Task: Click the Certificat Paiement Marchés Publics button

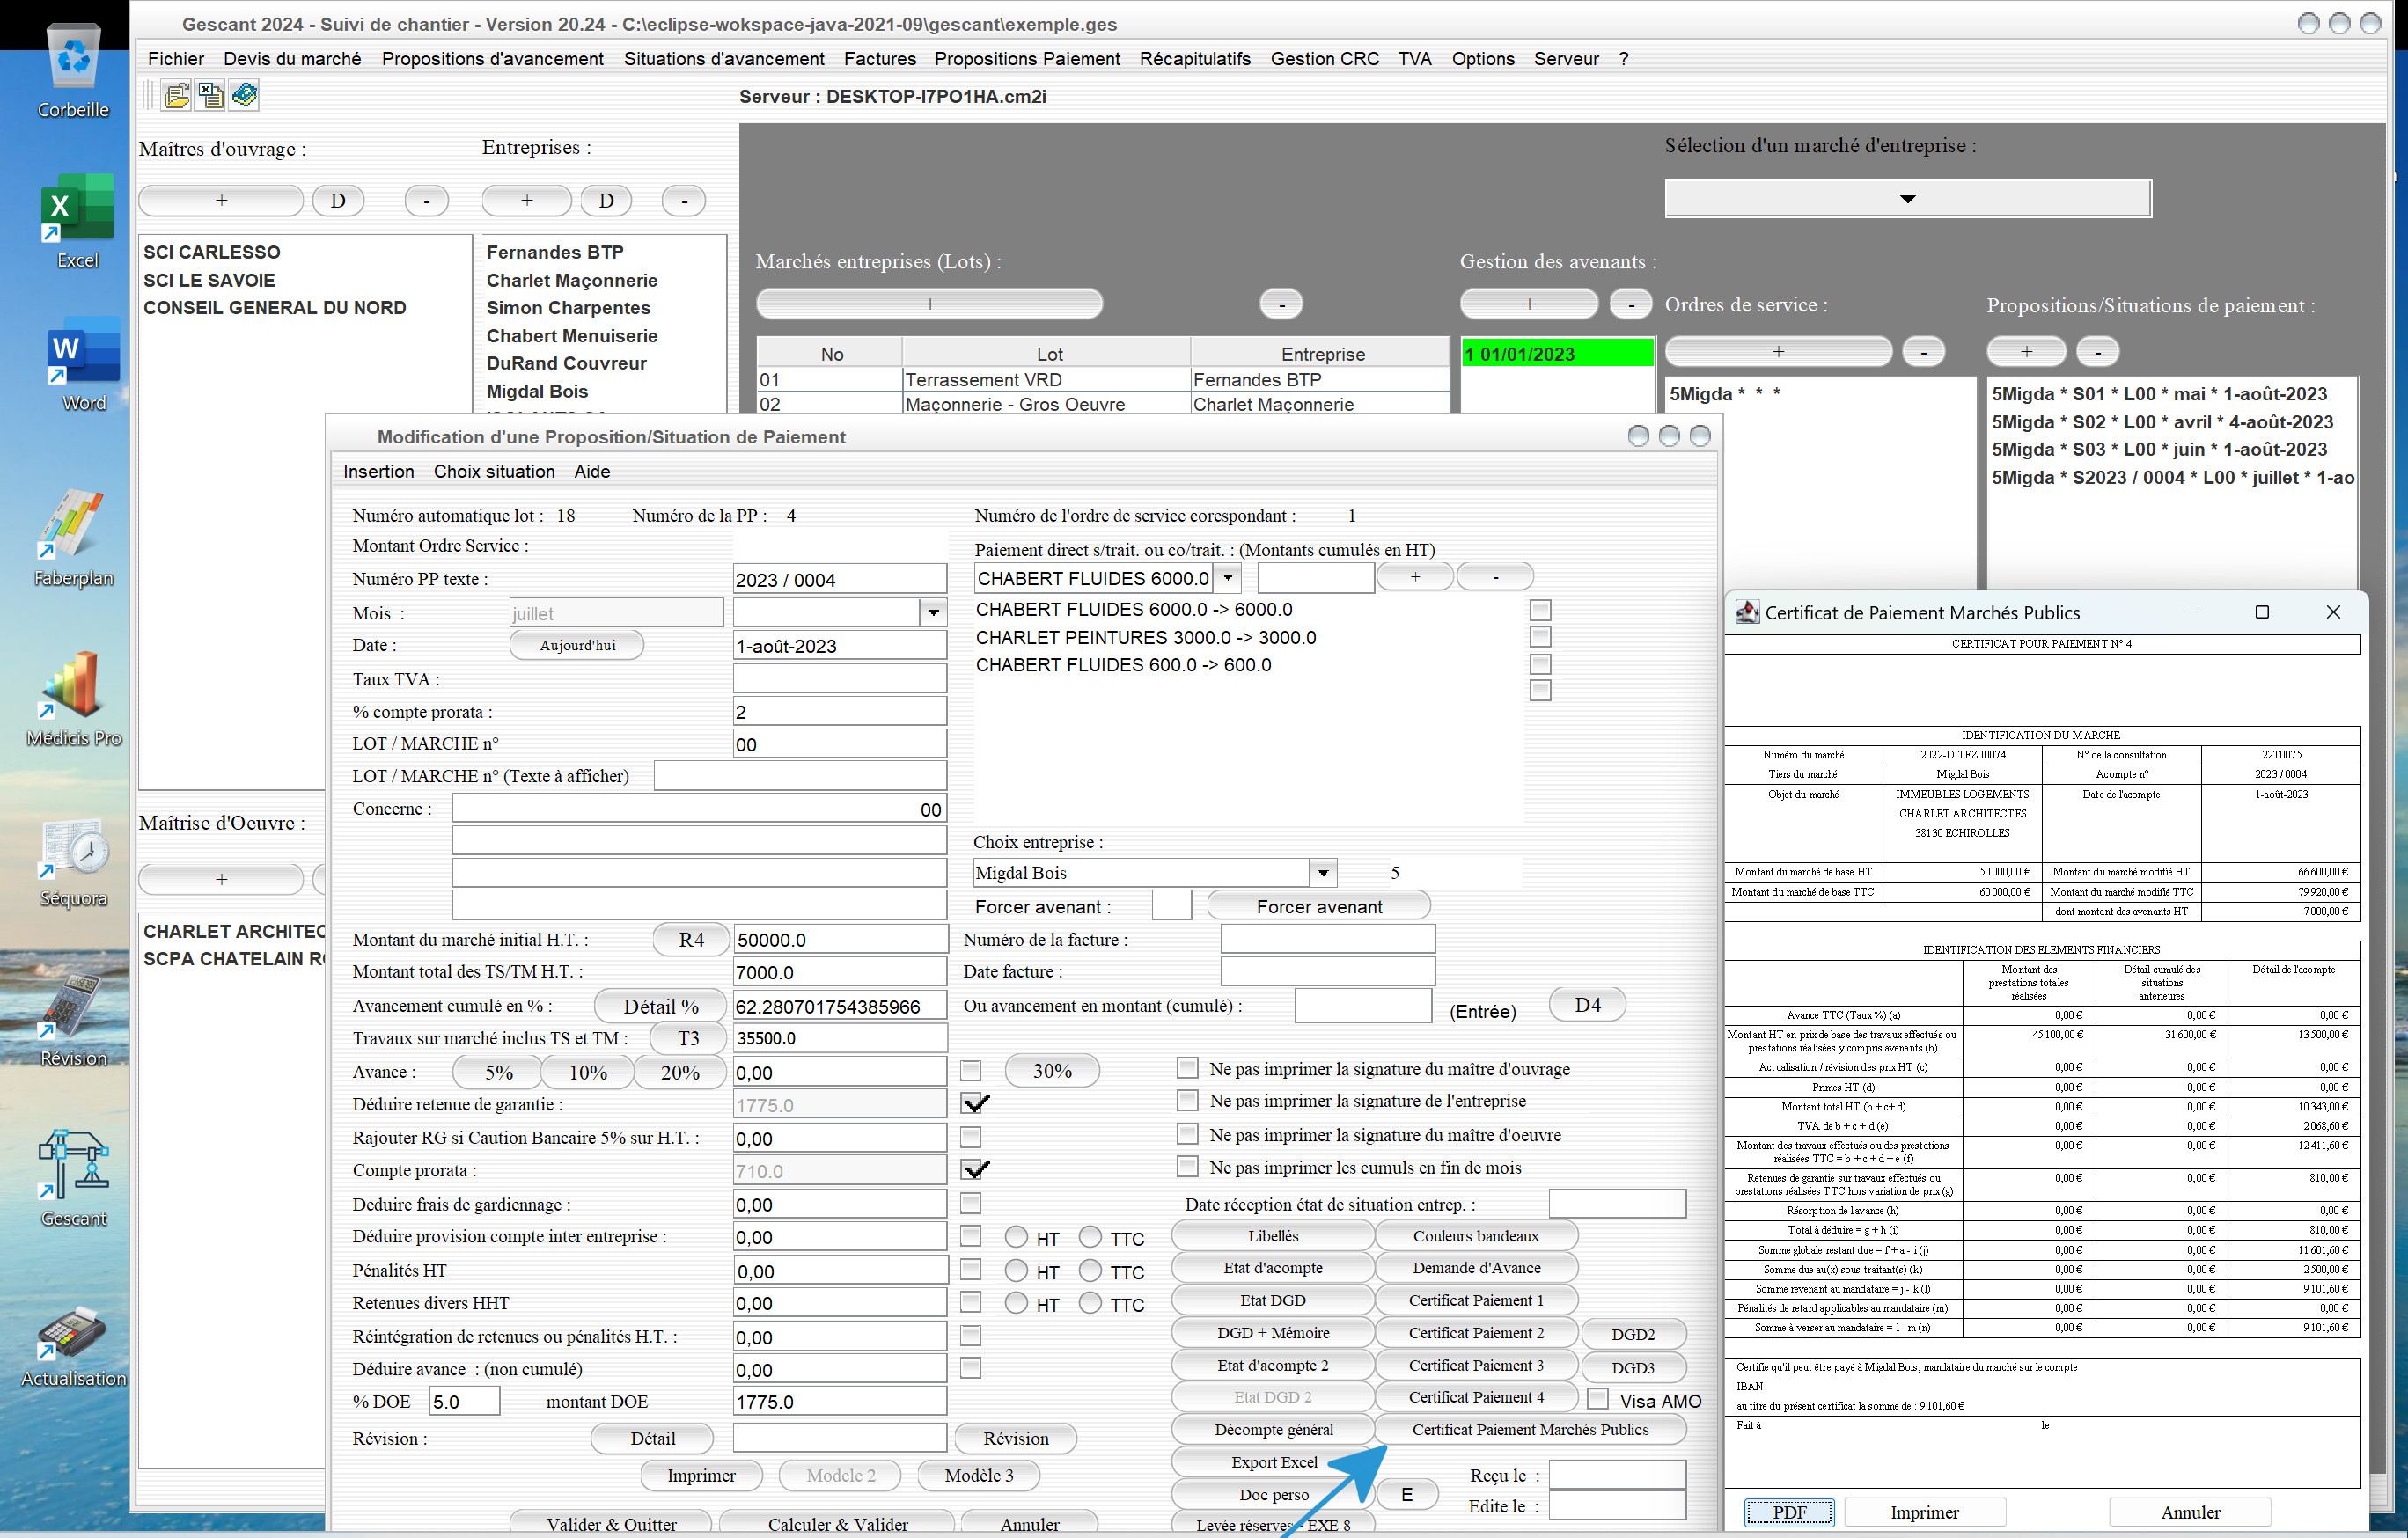Action: 1530,1429
